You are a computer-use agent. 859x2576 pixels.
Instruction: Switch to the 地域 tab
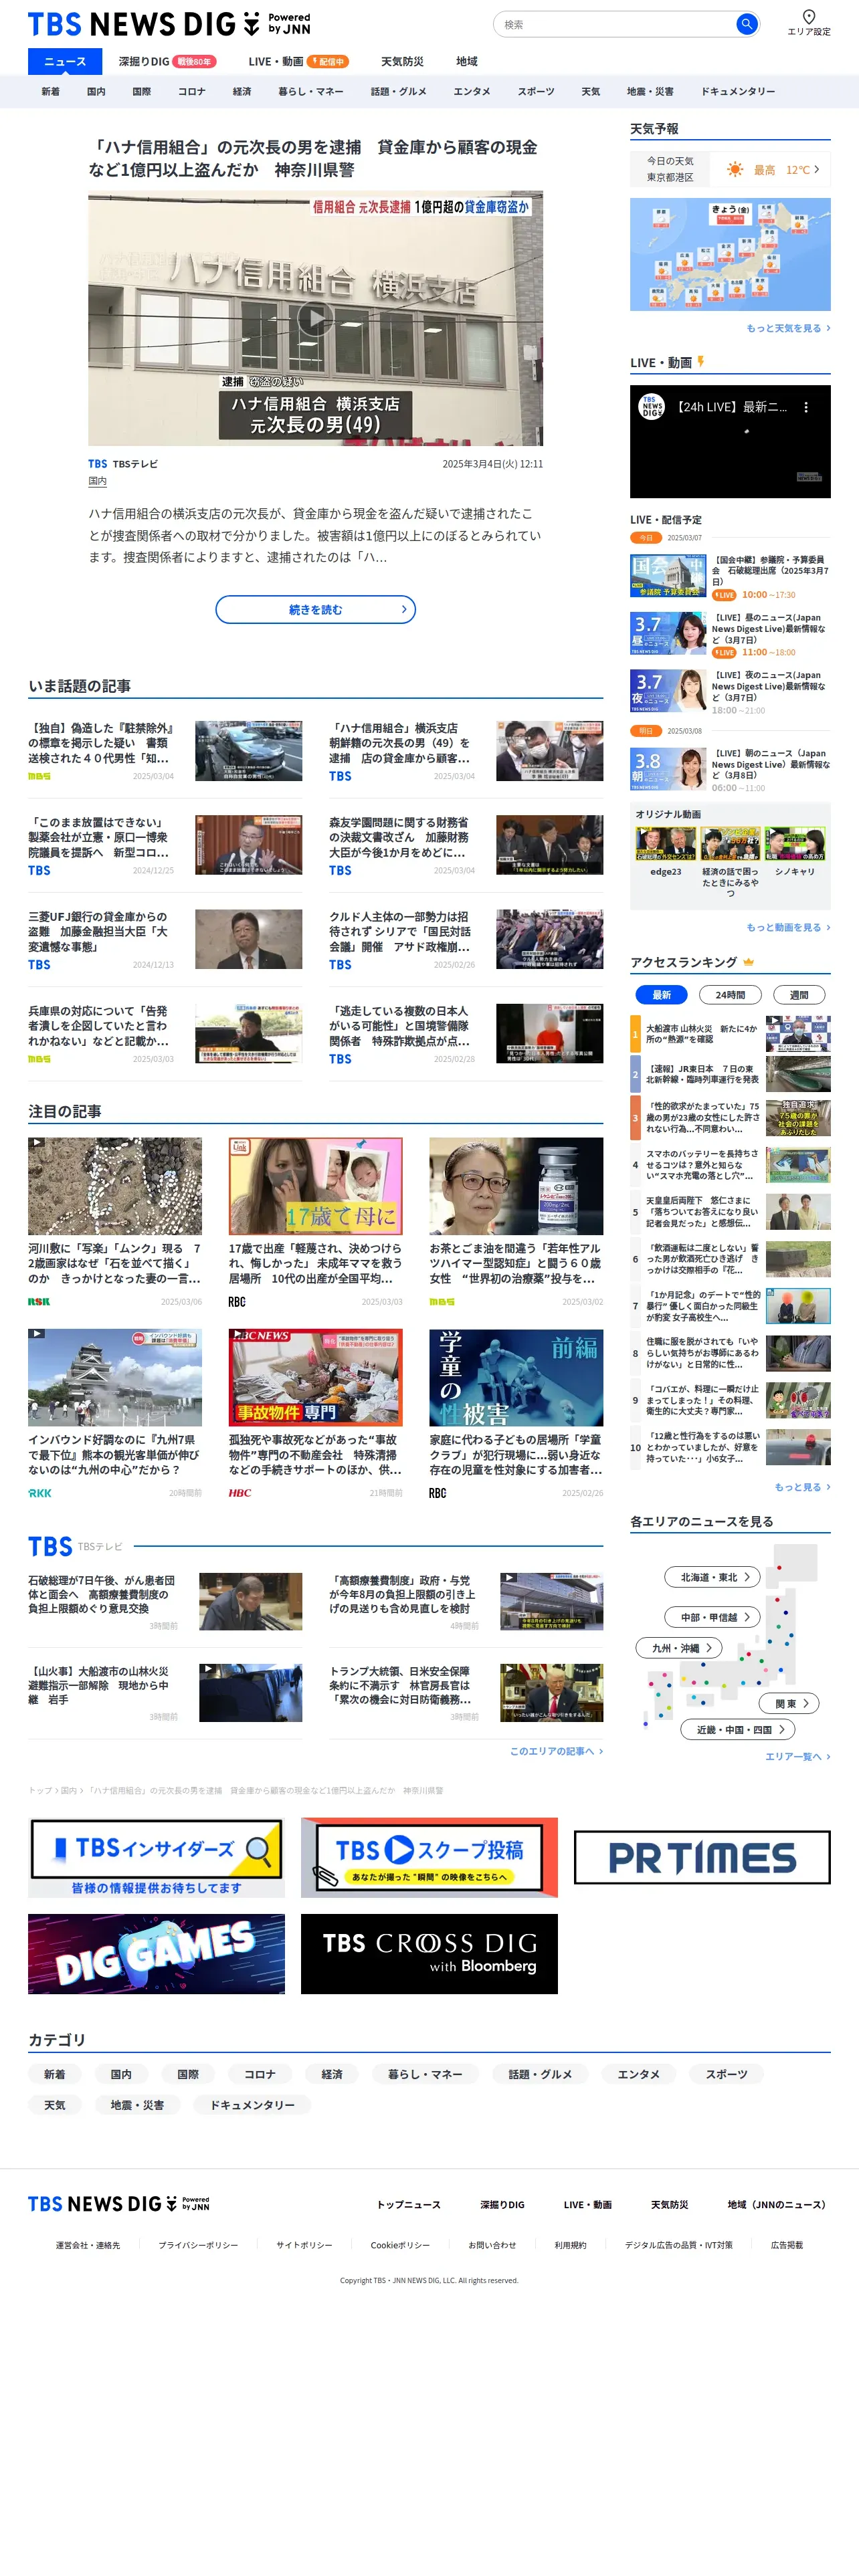point(467,61)
